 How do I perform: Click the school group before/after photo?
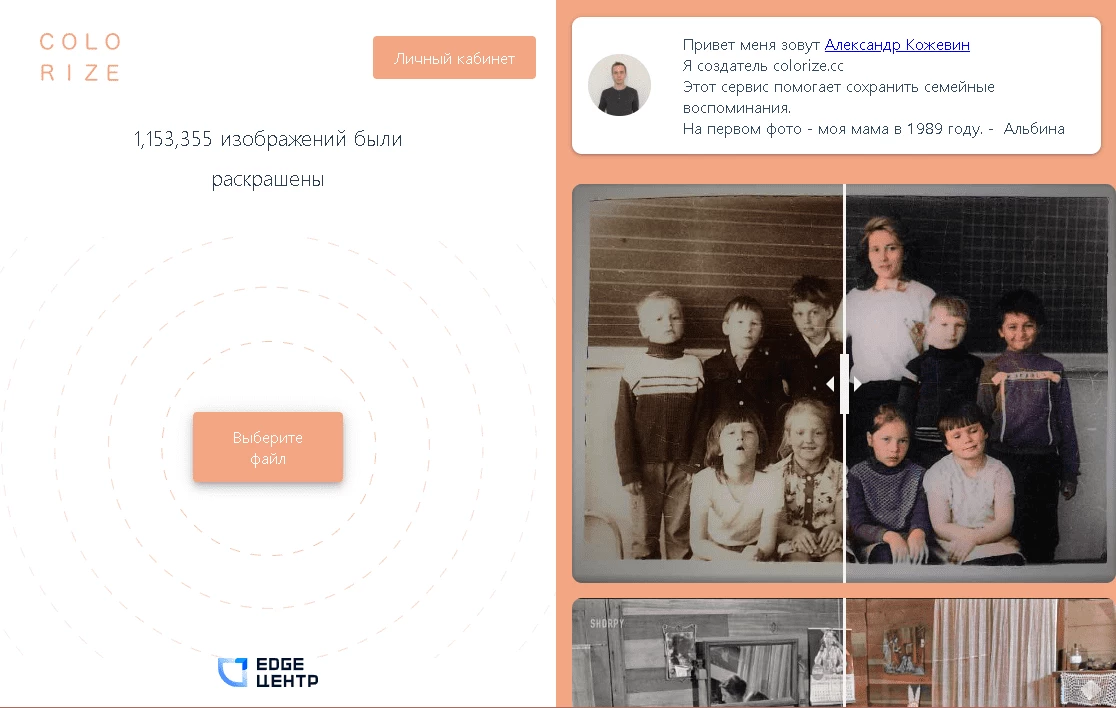[x=843, y=384]
